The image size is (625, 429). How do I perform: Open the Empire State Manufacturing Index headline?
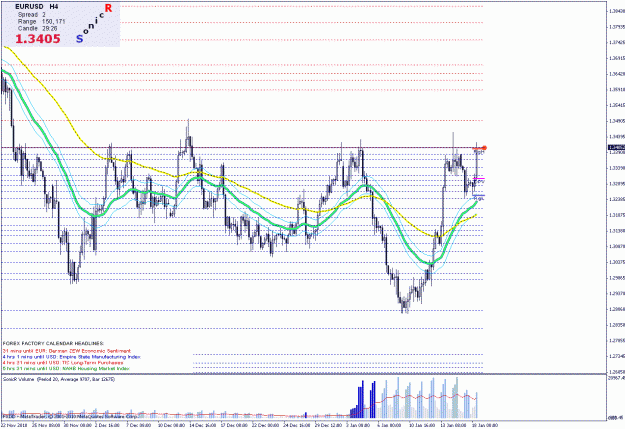72,357
